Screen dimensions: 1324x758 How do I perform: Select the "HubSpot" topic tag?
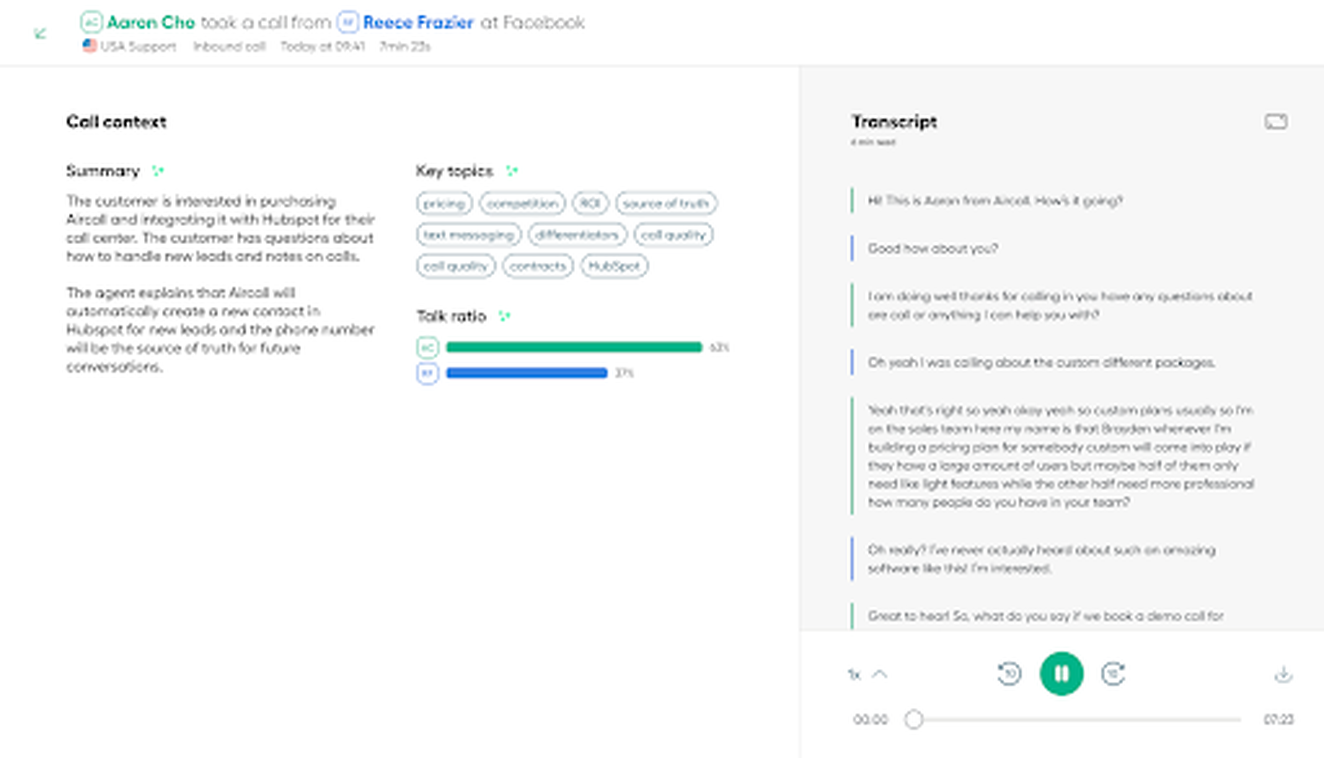[x=614, y=266]
